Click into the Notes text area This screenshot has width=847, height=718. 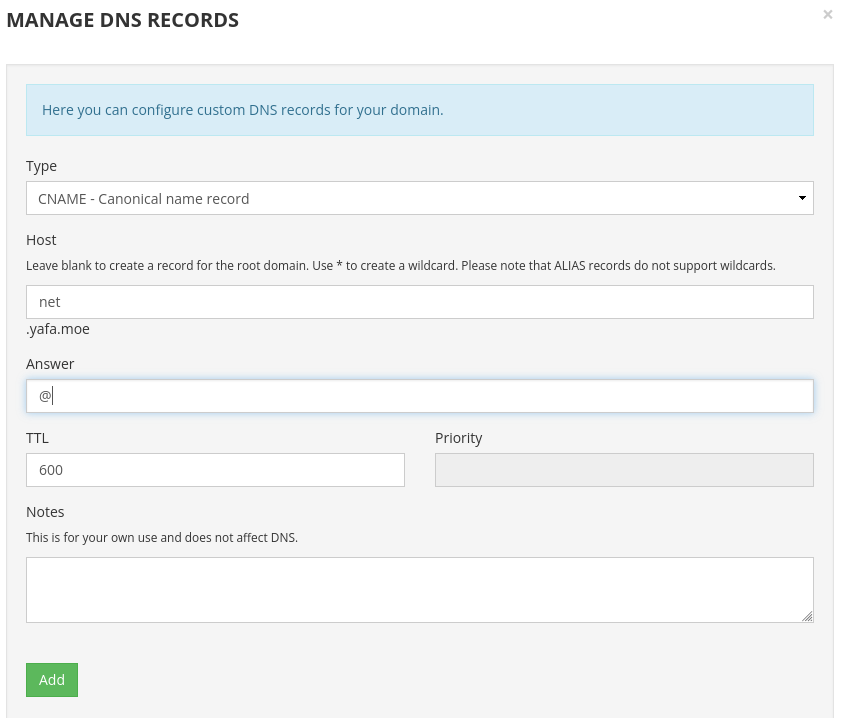coord(420,590)
